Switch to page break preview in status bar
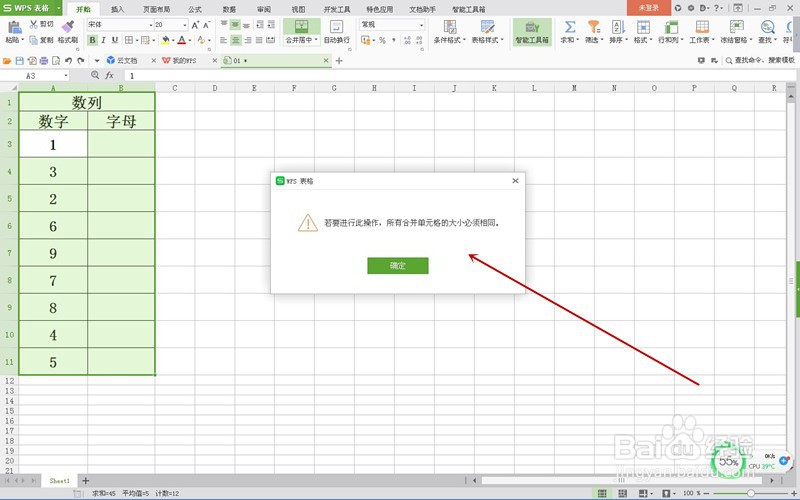Viewport: 800px width, 500px height. coord(622,493)
